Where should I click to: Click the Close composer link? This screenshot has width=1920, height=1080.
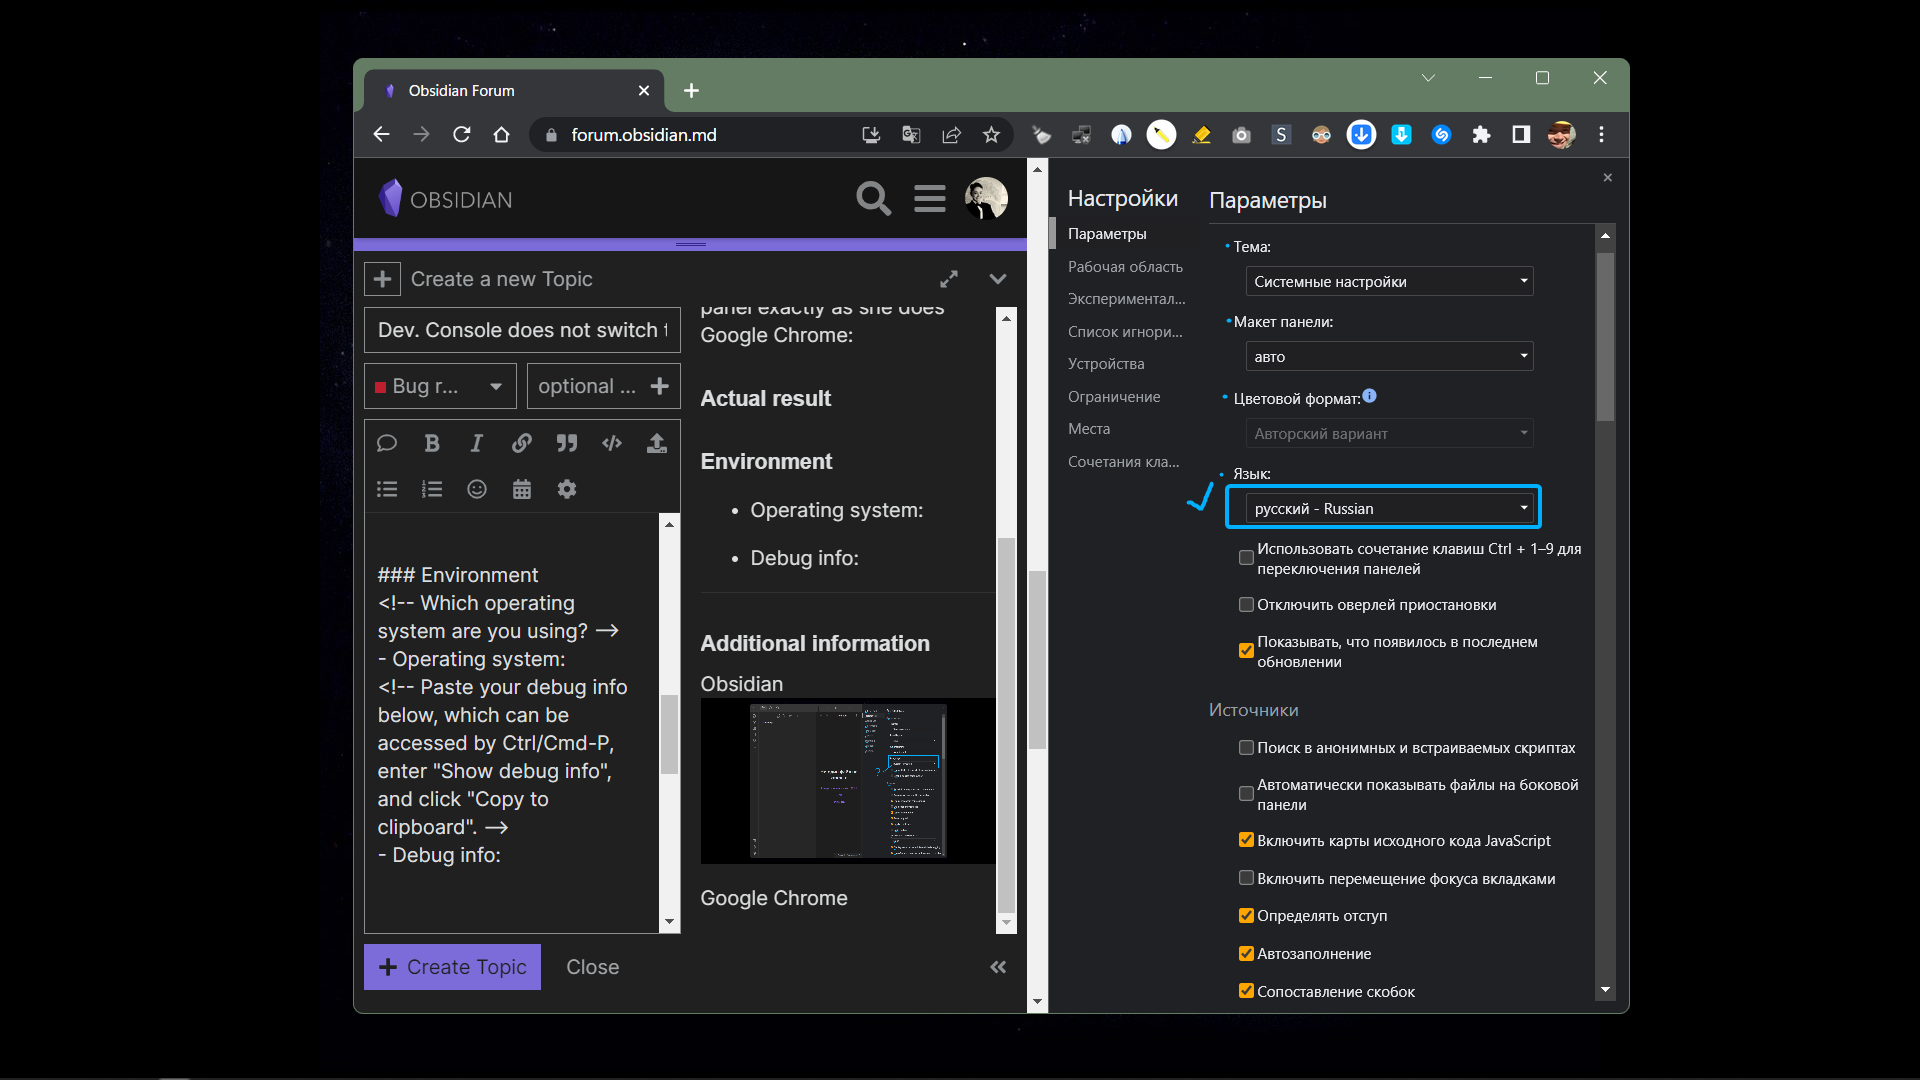593,967
